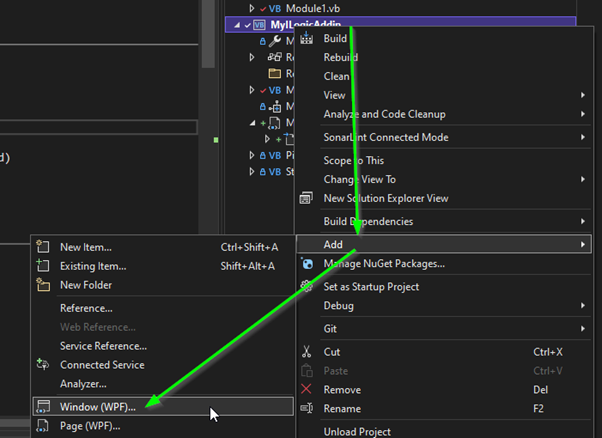Click the Manage NuGet Packages icon

307,264
